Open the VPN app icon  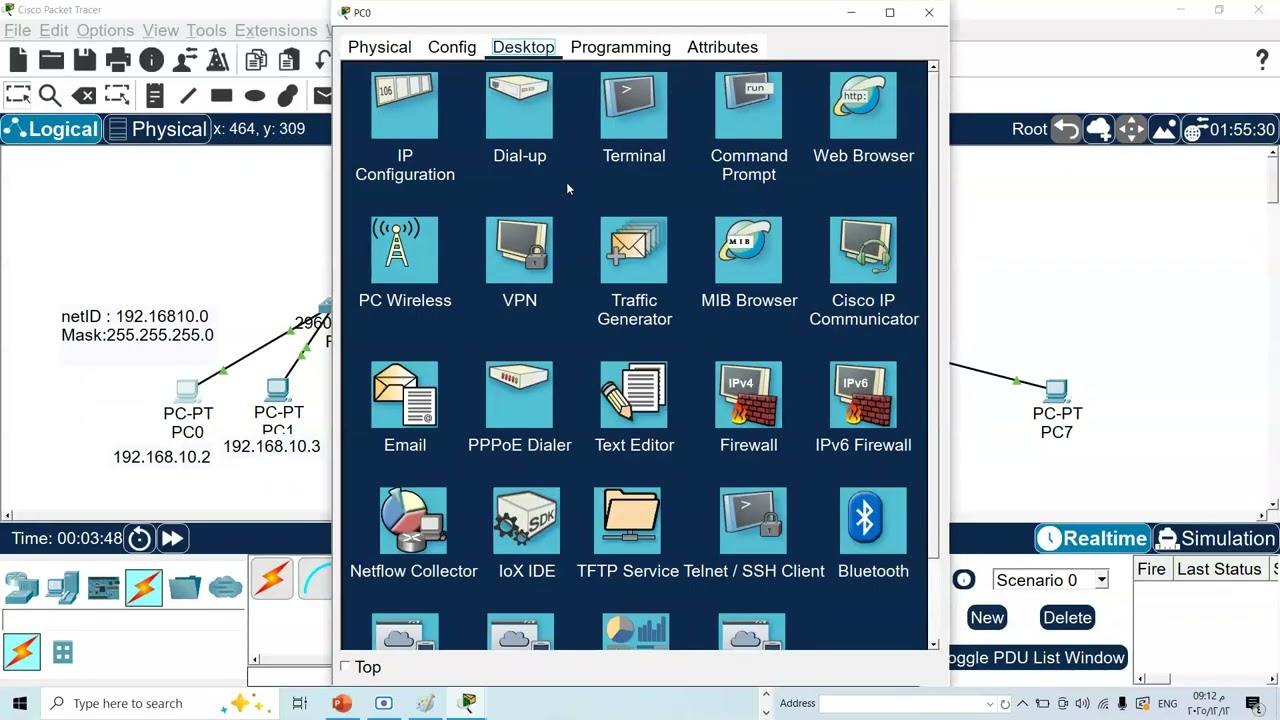pyautogui.click(x=519, y=250)
